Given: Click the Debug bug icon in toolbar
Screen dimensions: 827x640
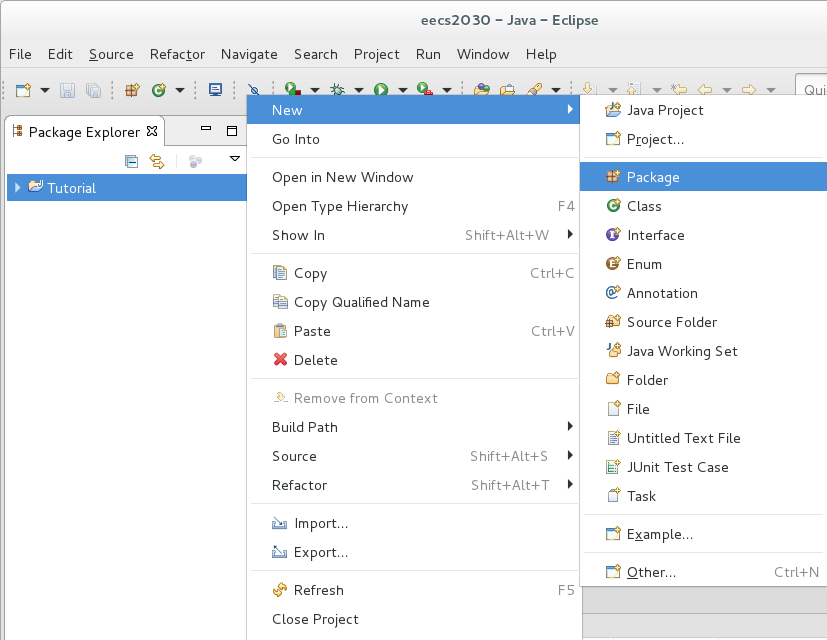Looking at the screenshot, I should point(337,90).
